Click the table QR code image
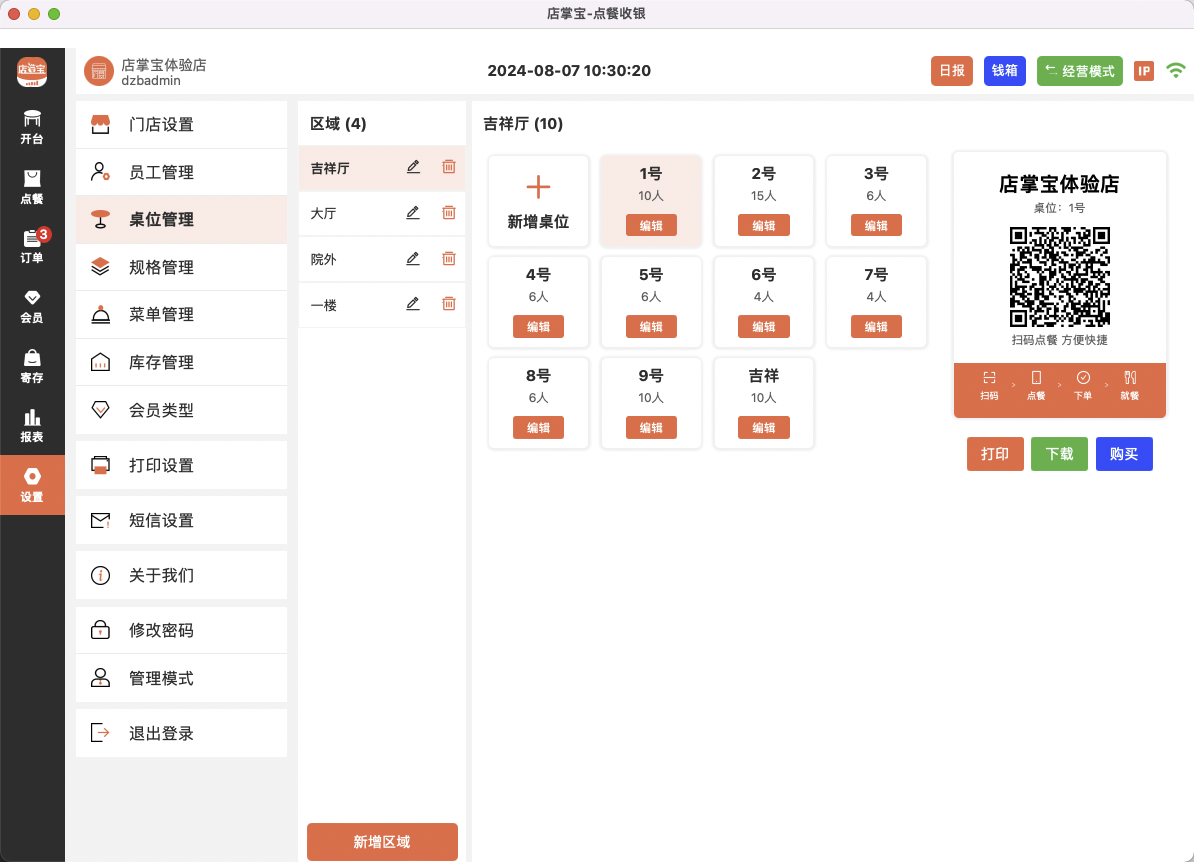Screen dimensions: 1194x862 click(1060, 277)
